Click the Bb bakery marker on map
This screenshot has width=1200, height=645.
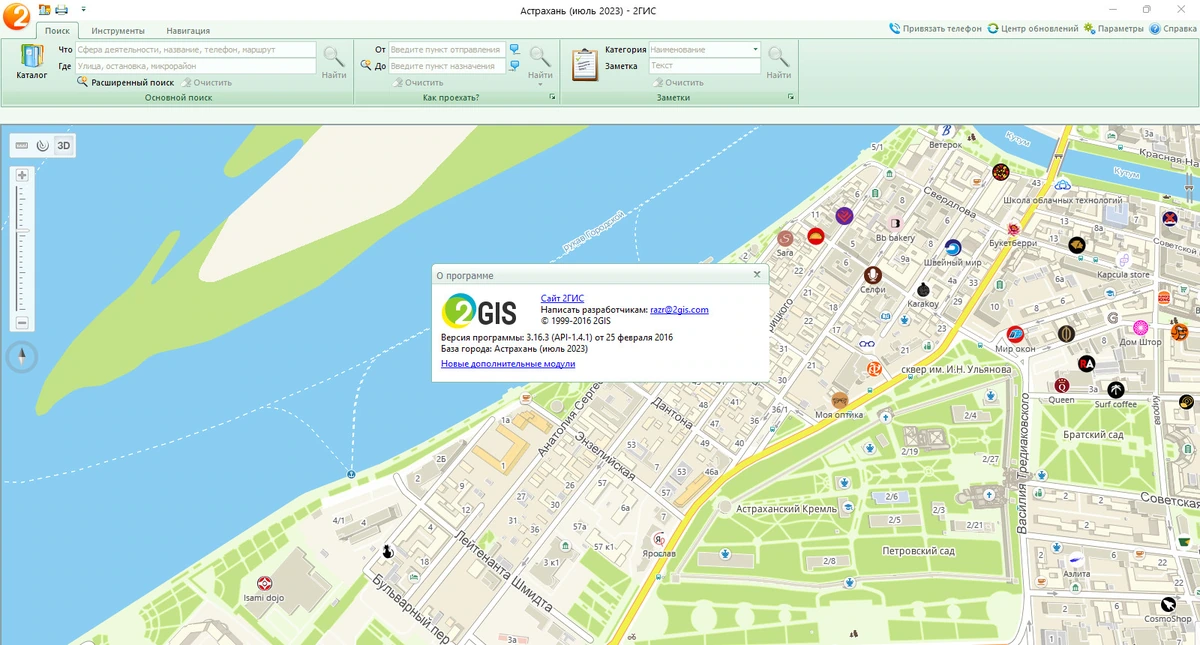(x=895, y=223)
